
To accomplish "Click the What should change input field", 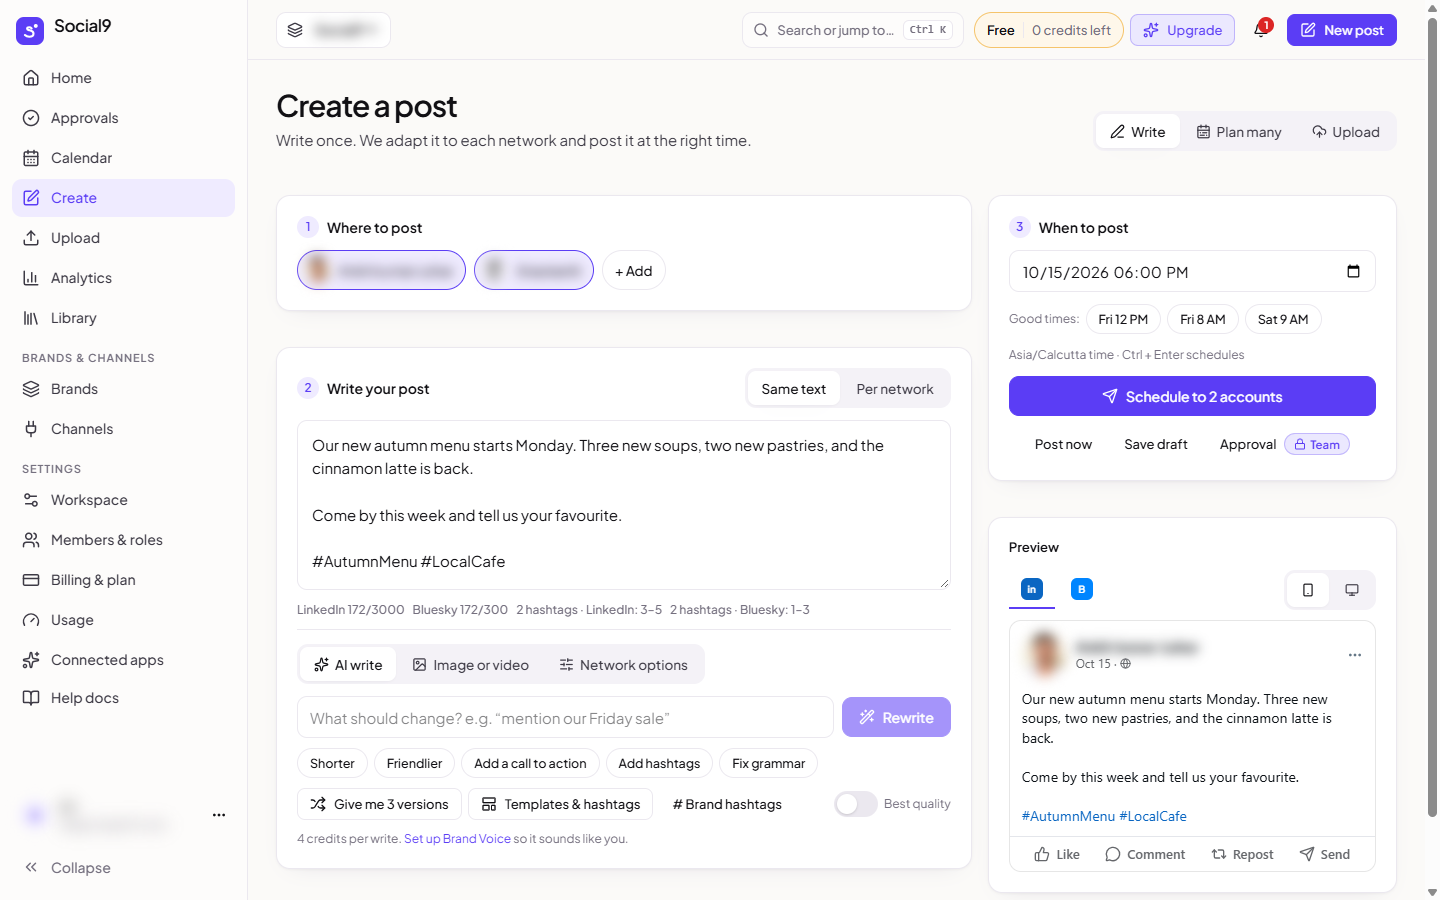I will (x=565, y=718).
